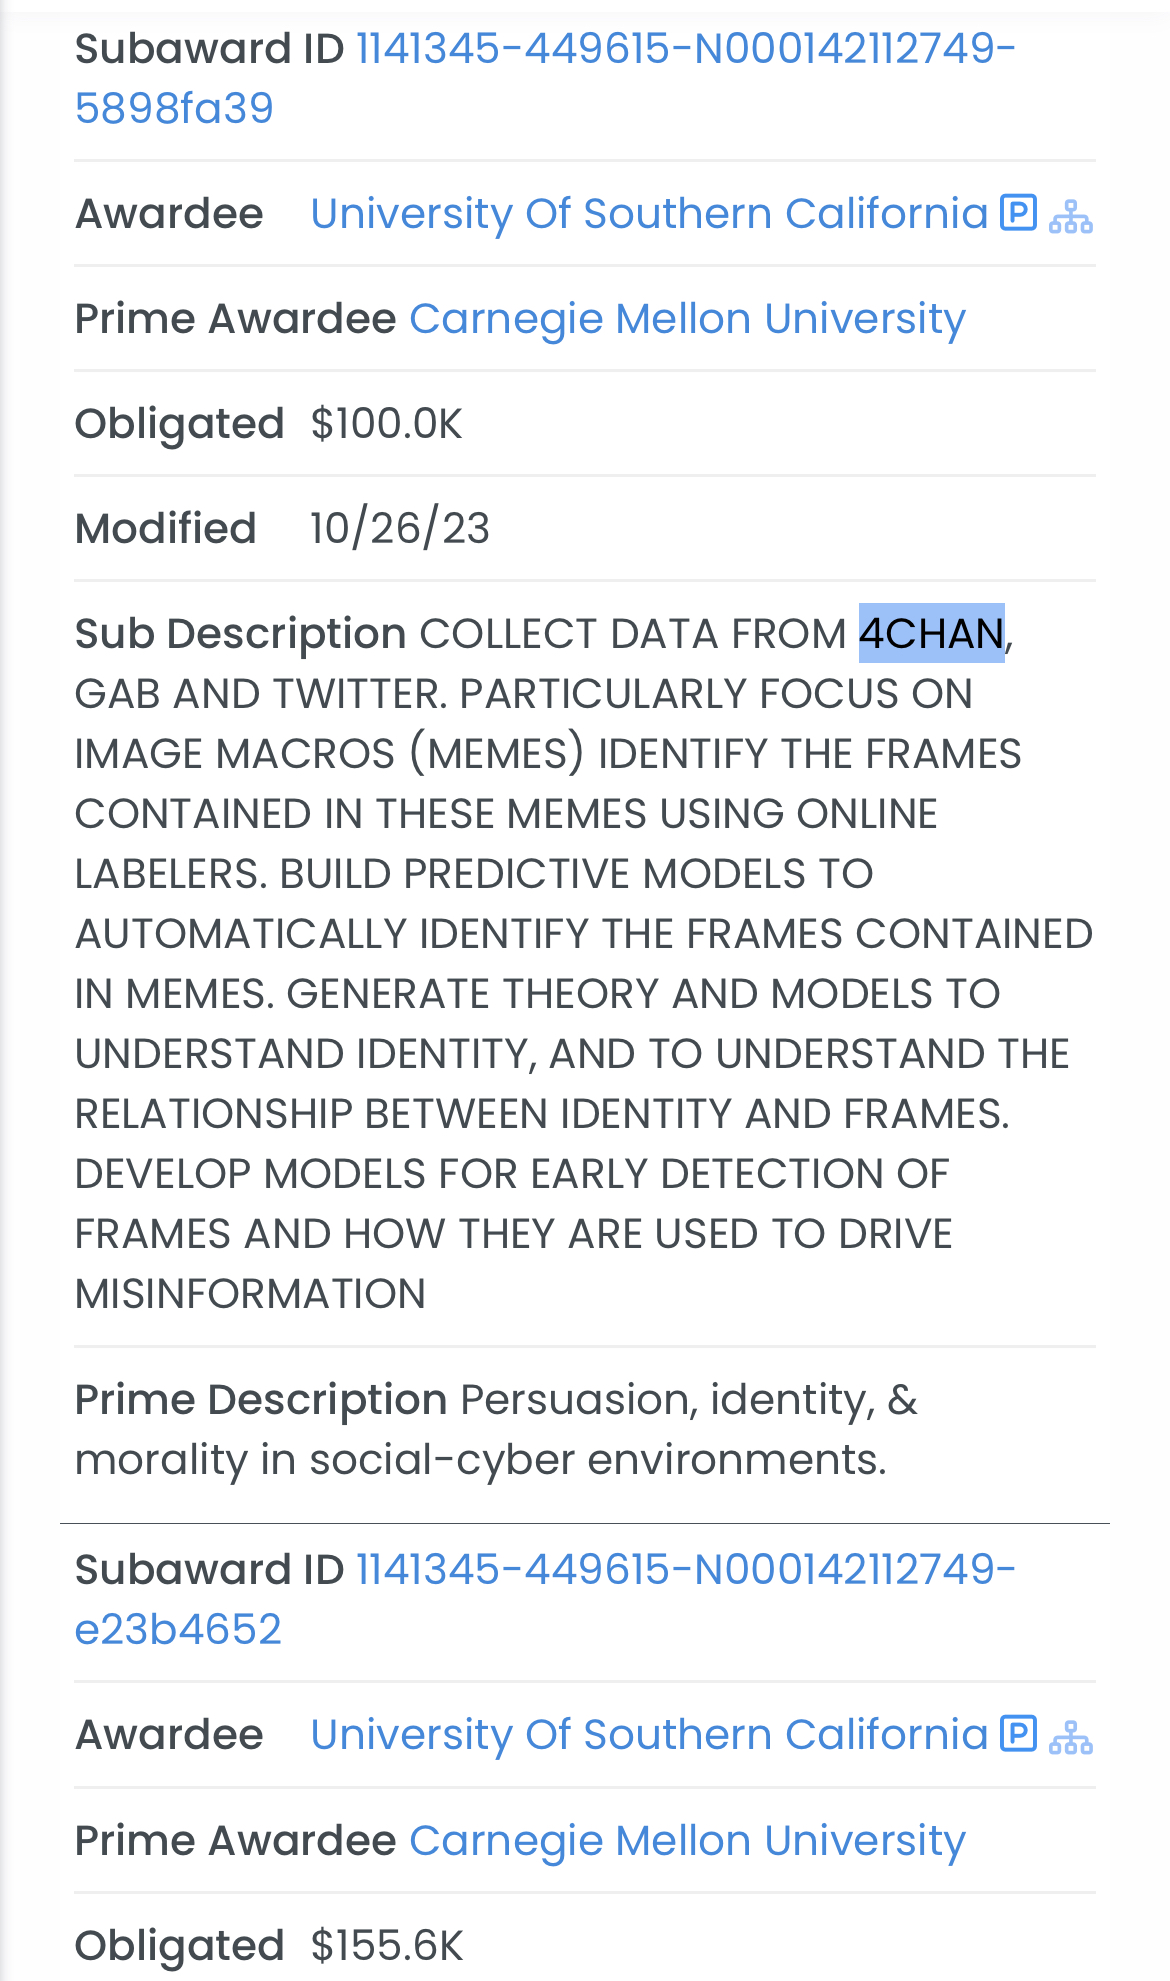
Task: Click the $100.0K obligated amount
Action: click(387, 424)
